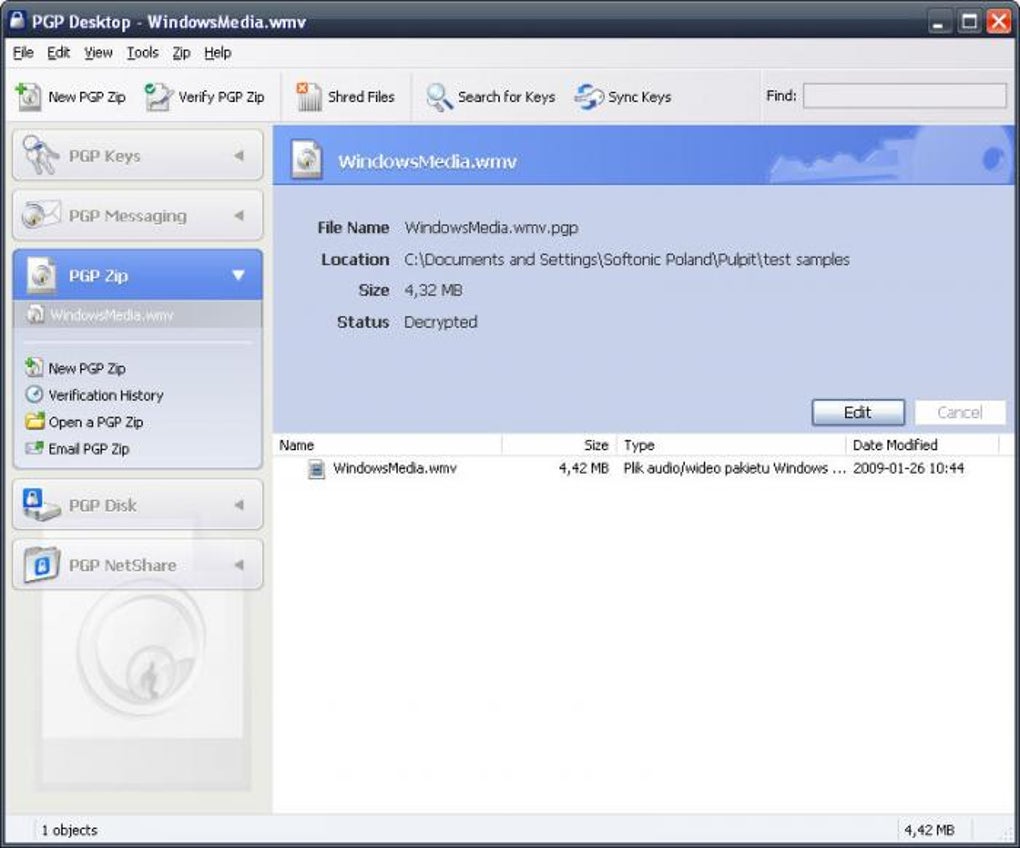The height and width of the screenshot is (848, 1020).
Task: Click the 2009-01-26 10:44 date cell
Action: pyautogui.click(x=908, y=468)
